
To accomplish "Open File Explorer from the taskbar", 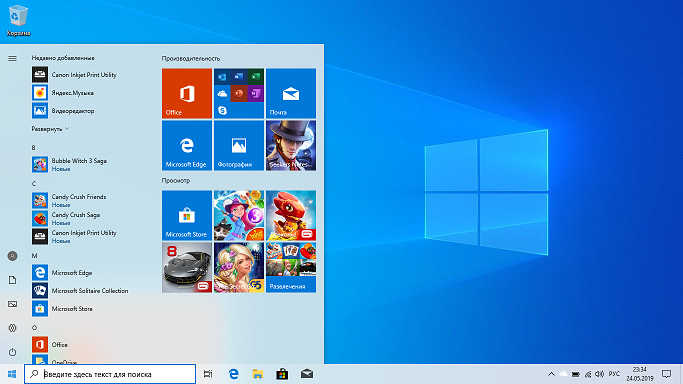I will pos(258,374).
